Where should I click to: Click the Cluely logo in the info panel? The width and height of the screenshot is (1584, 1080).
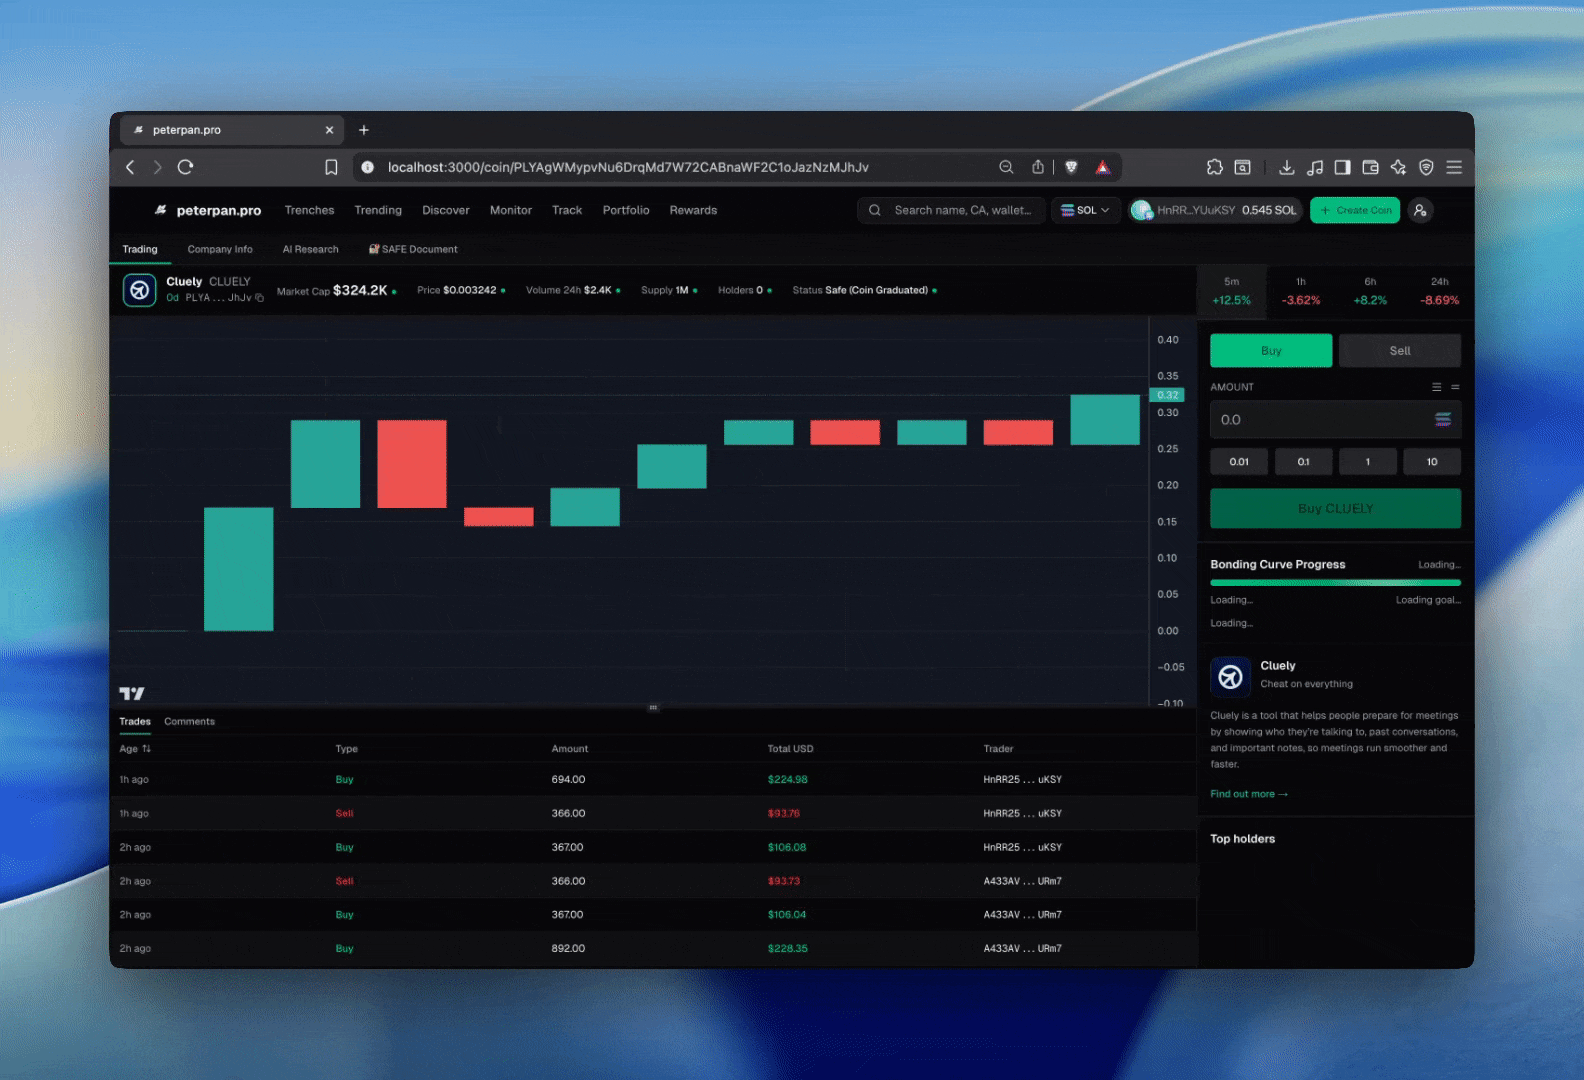coord(1231,677)
